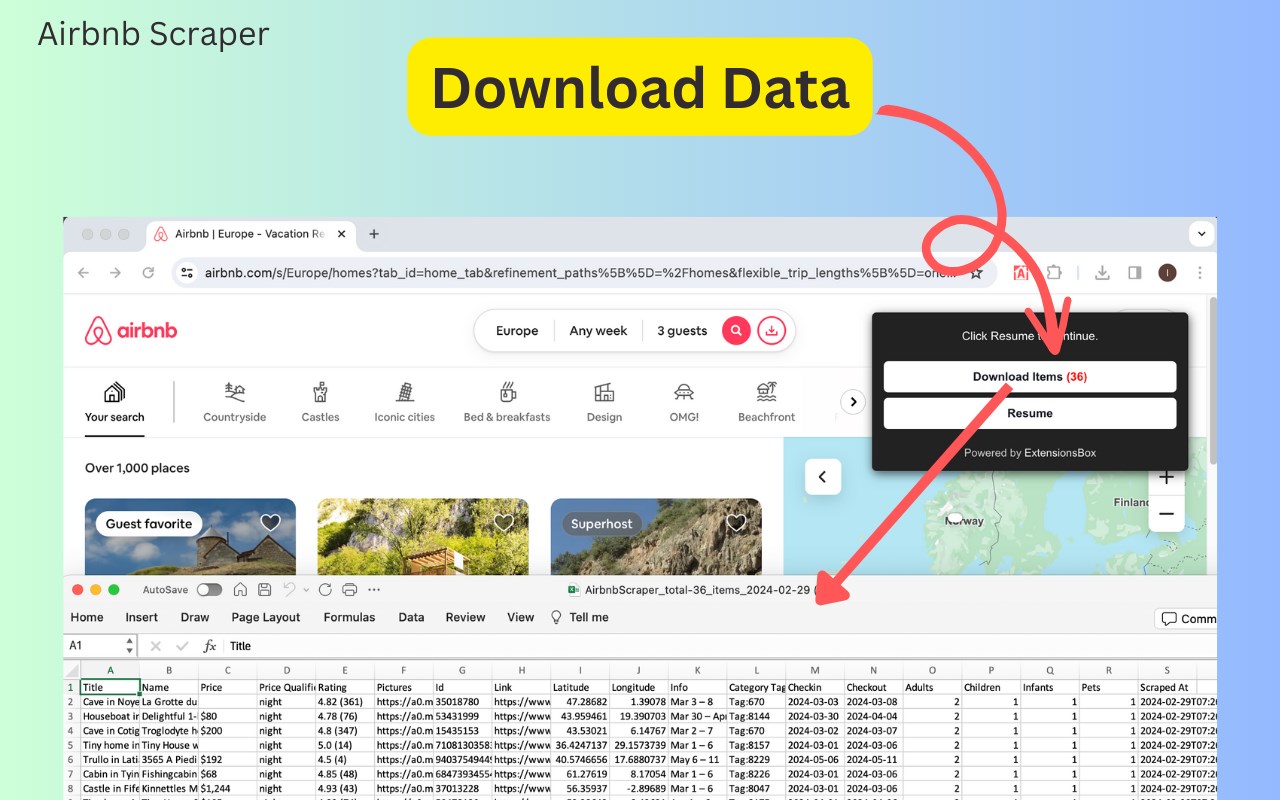
Task: Favorite the Superhost listing with heart
Action: [736, 522]
